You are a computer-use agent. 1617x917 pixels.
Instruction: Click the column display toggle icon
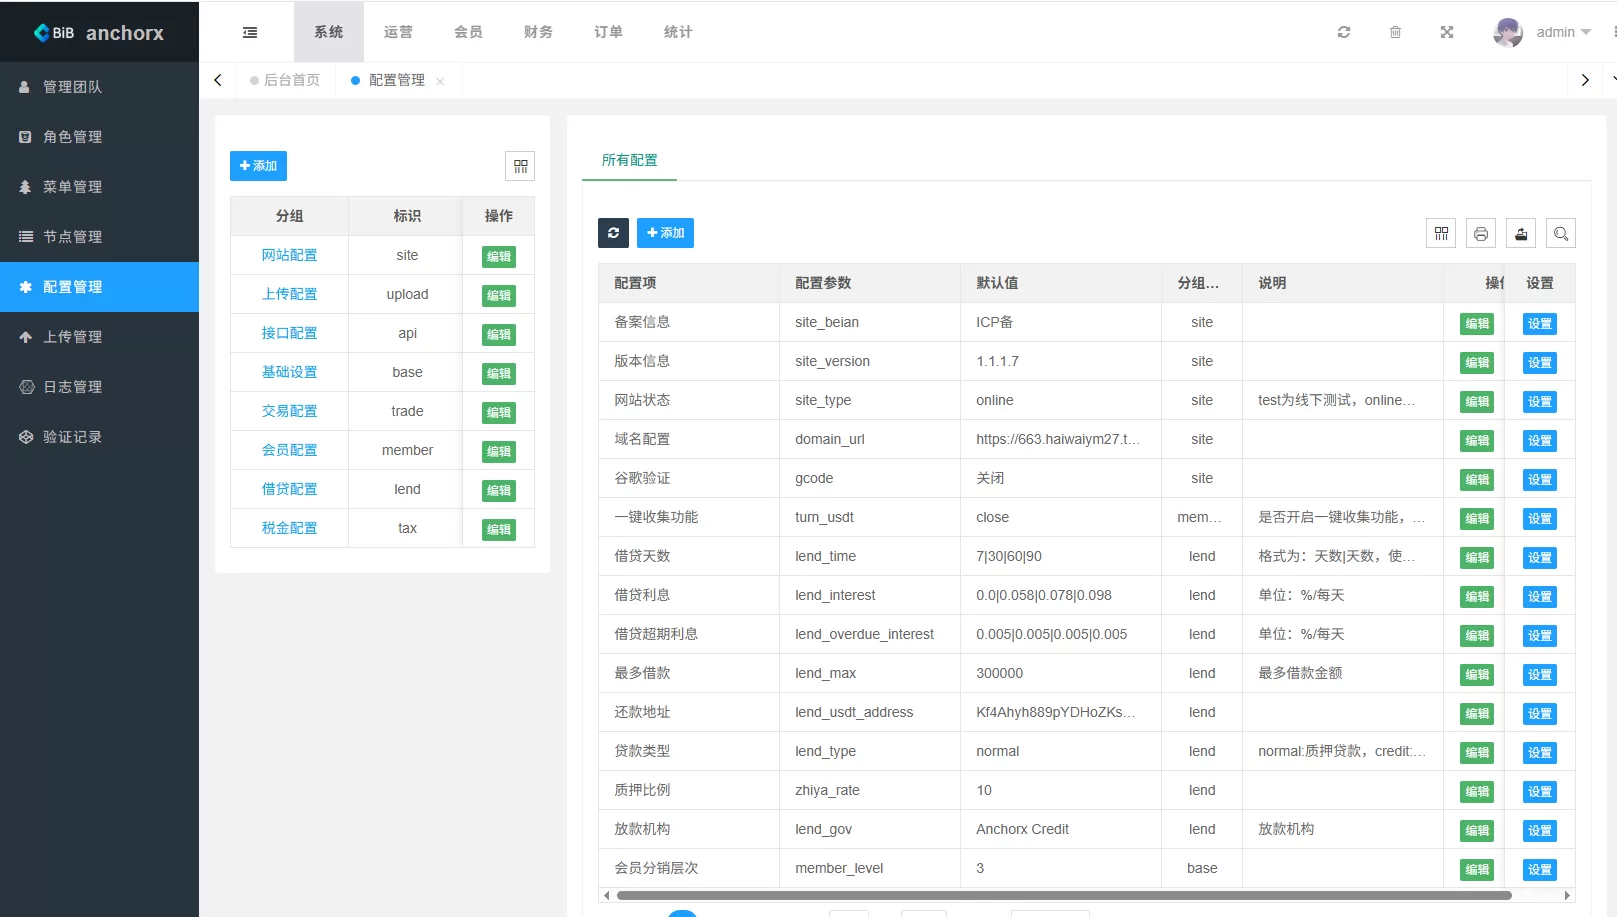1441,233
